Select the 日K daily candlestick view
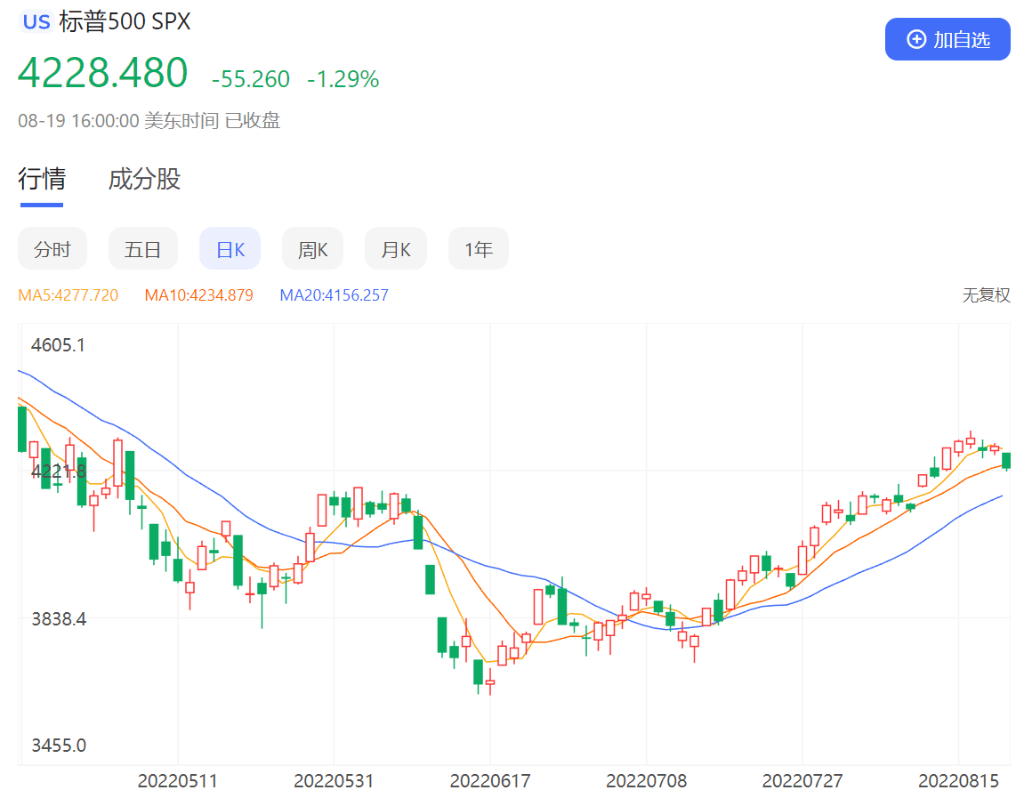 pyautogui.click(x=229, y=248)
